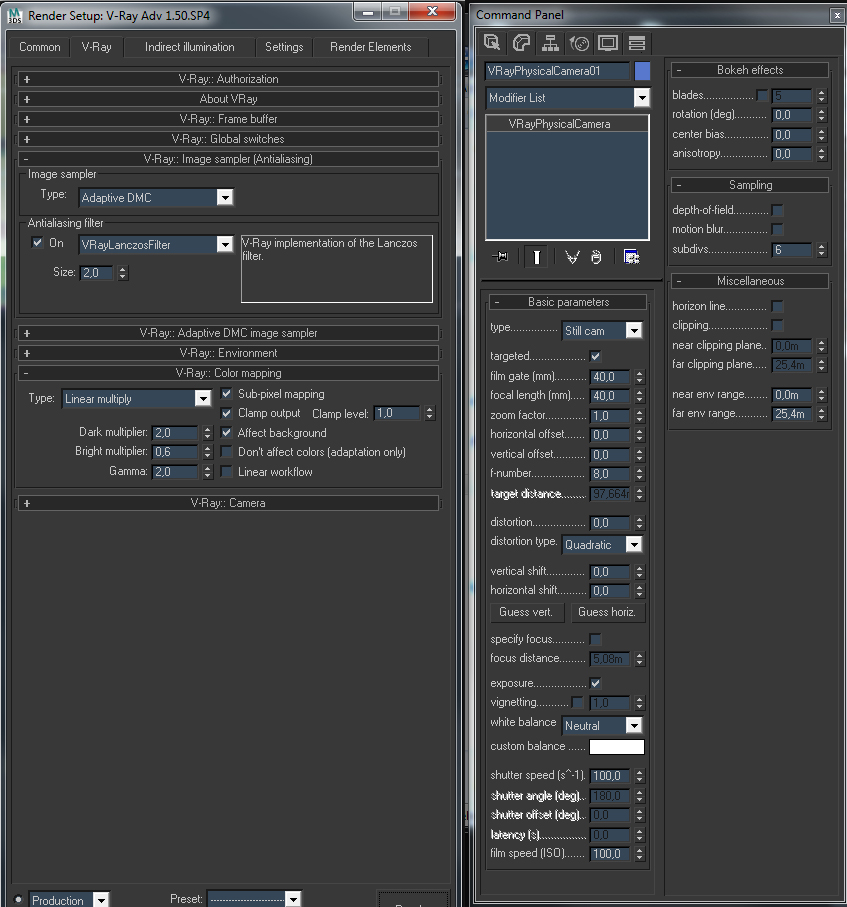Toggle Show End Result icon
The image size is (847, 907).
(536, 256)
